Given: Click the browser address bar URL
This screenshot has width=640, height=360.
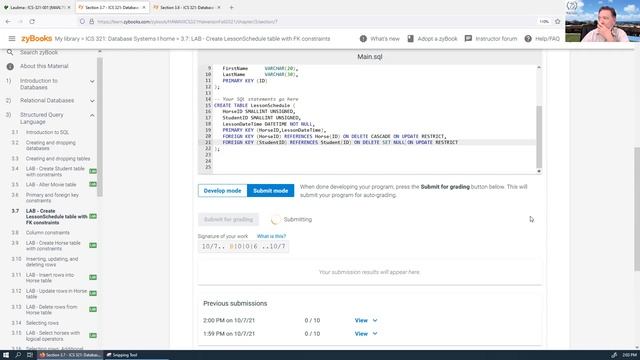Looking at the screenshot, I should click(187, 21).
